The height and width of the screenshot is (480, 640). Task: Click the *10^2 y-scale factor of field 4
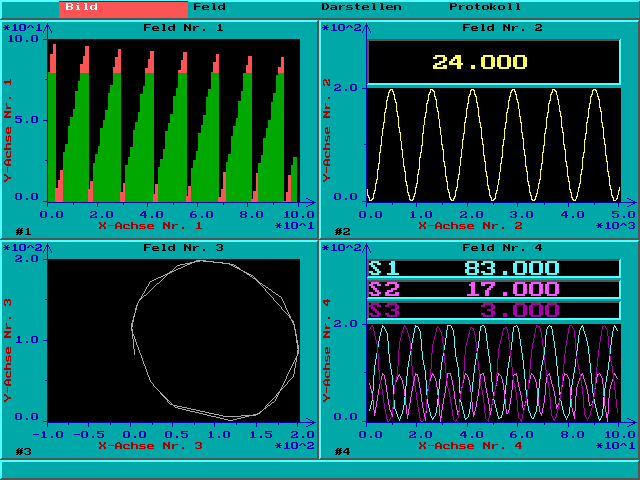(x=342, y=248)
